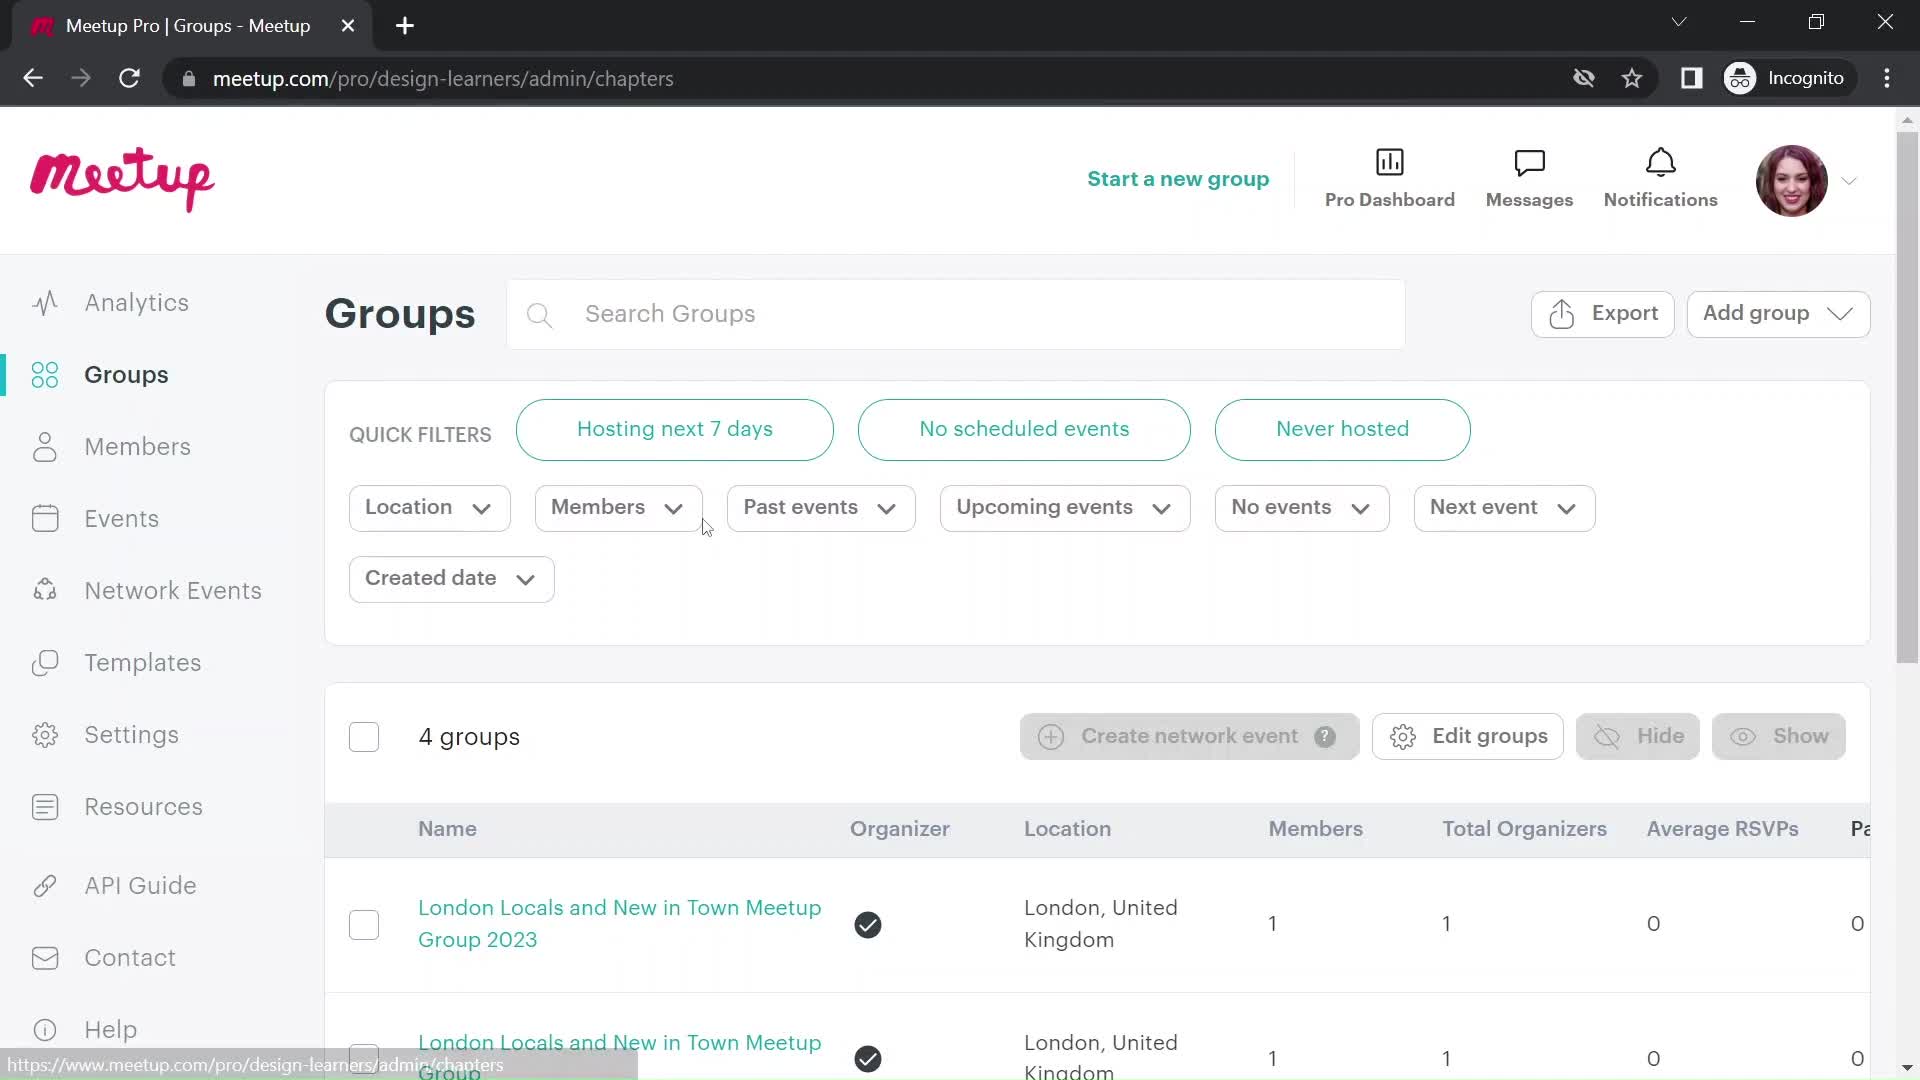Open the Analytics menu item
Viewport: 1920px width, 1080px height.
(136, 303)
